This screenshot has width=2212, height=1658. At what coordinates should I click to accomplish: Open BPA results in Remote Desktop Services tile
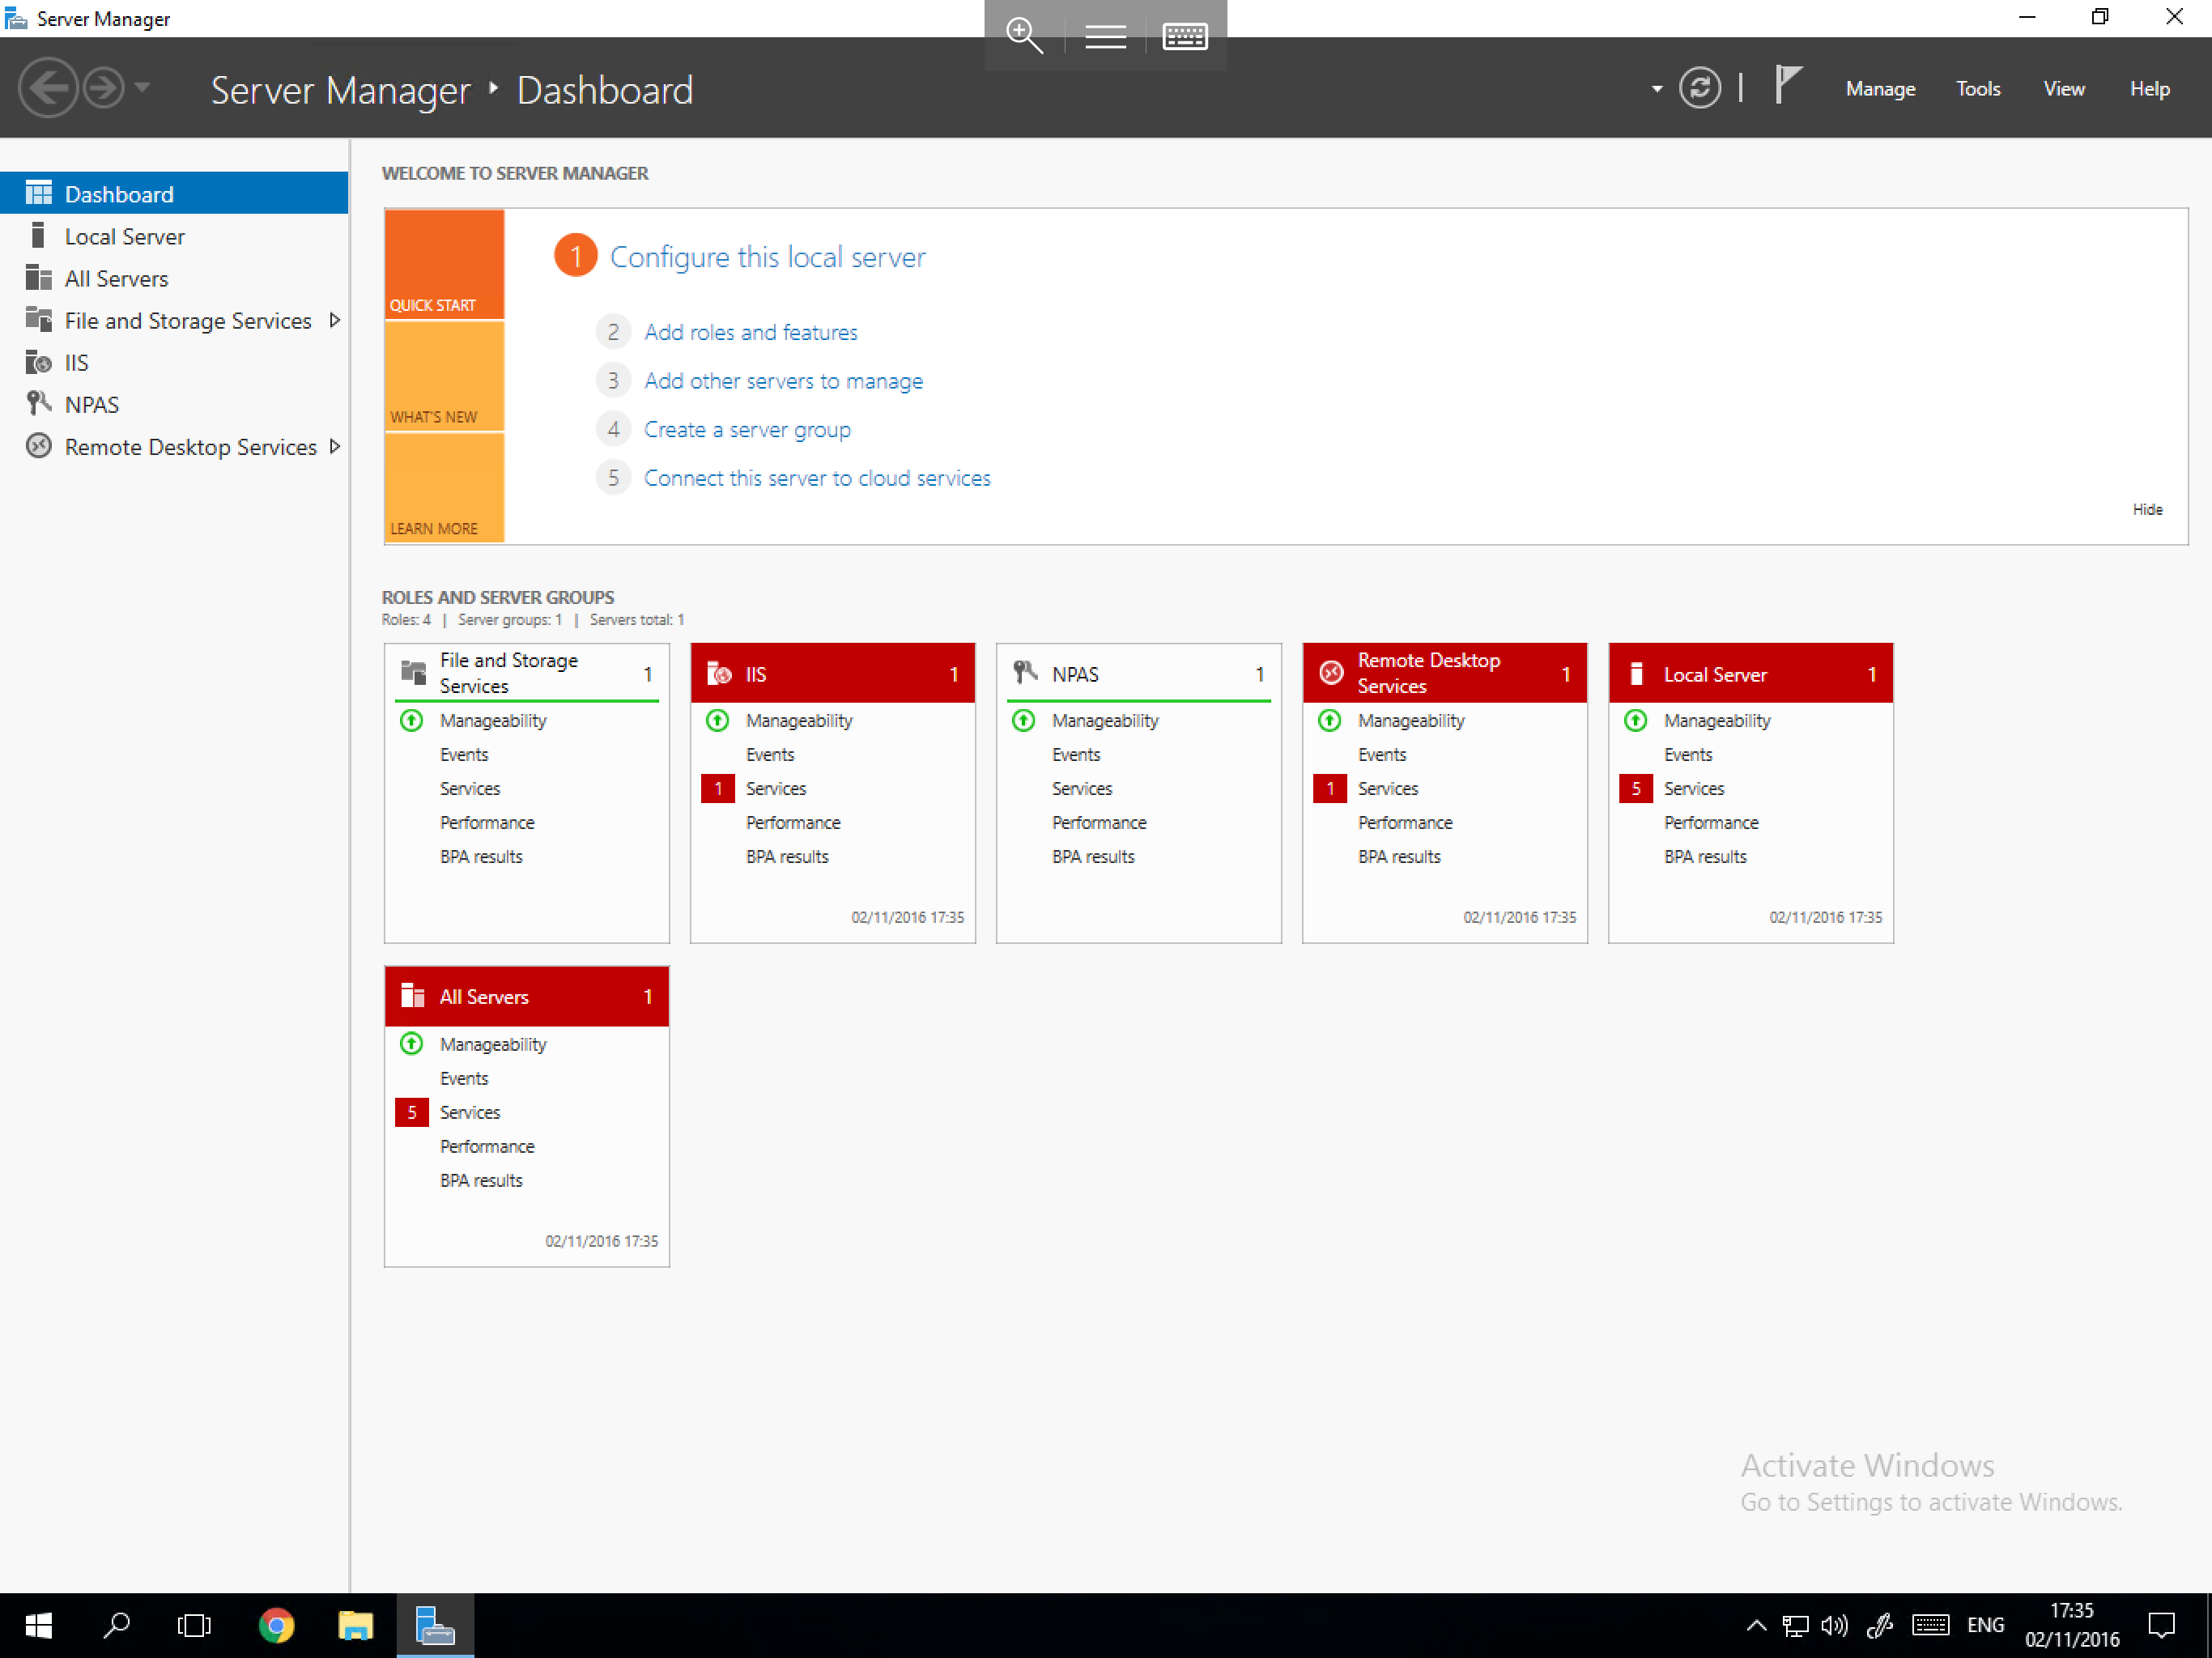1399,856
